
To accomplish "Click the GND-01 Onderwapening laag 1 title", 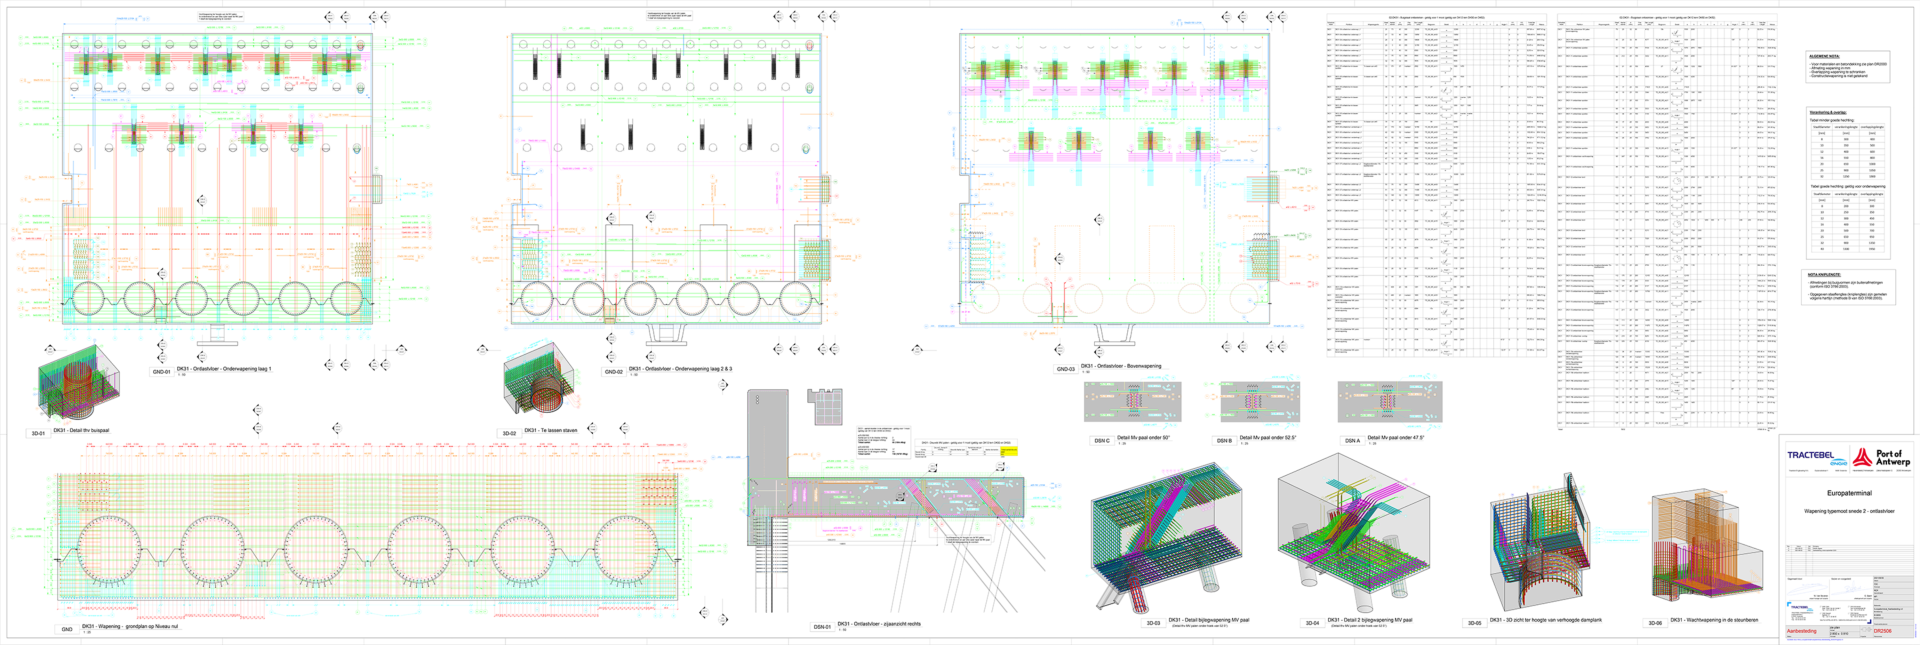I will click(x=224, y=369).
